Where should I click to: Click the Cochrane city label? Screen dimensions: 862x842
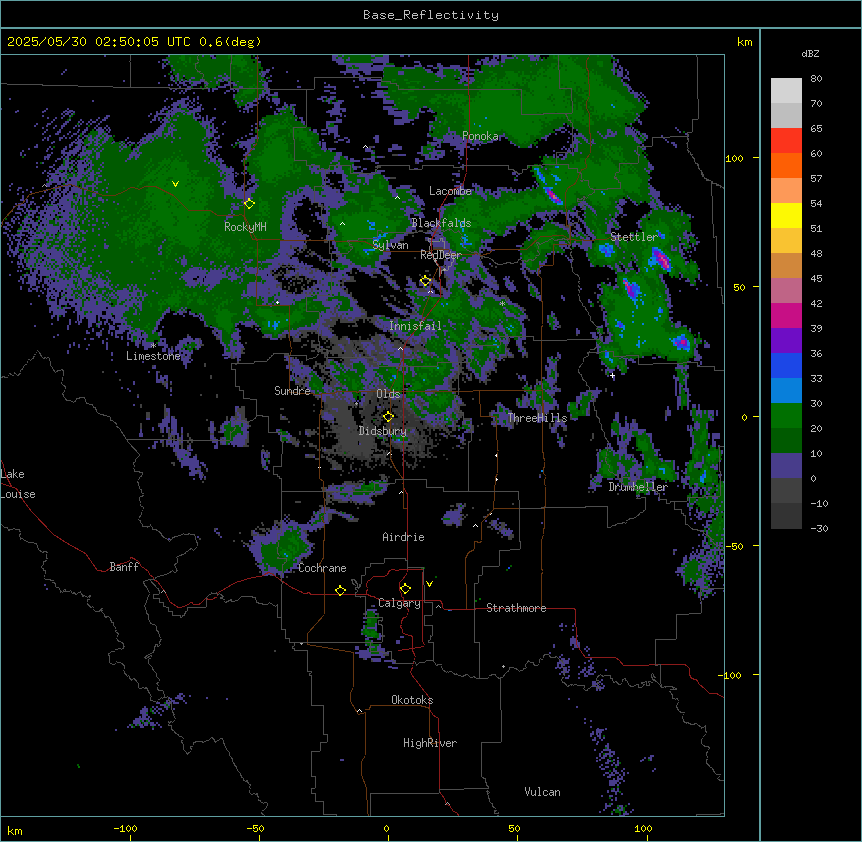(x=322, y=568)
